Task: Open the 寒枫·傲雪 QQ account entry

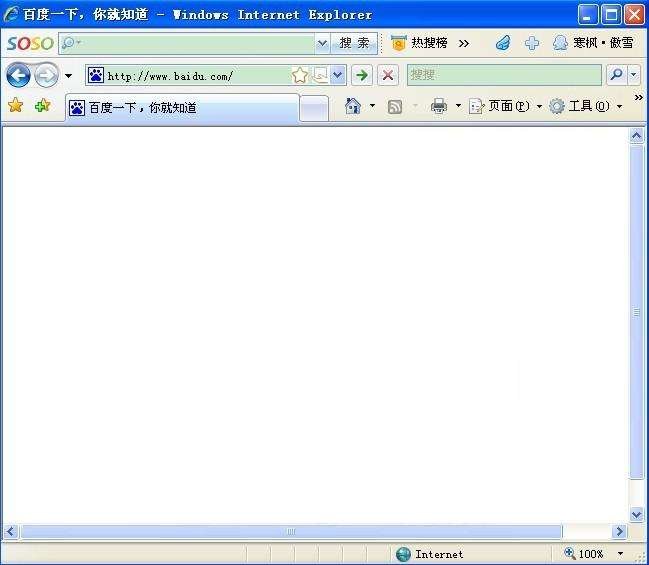Action: tap(593, 43)
